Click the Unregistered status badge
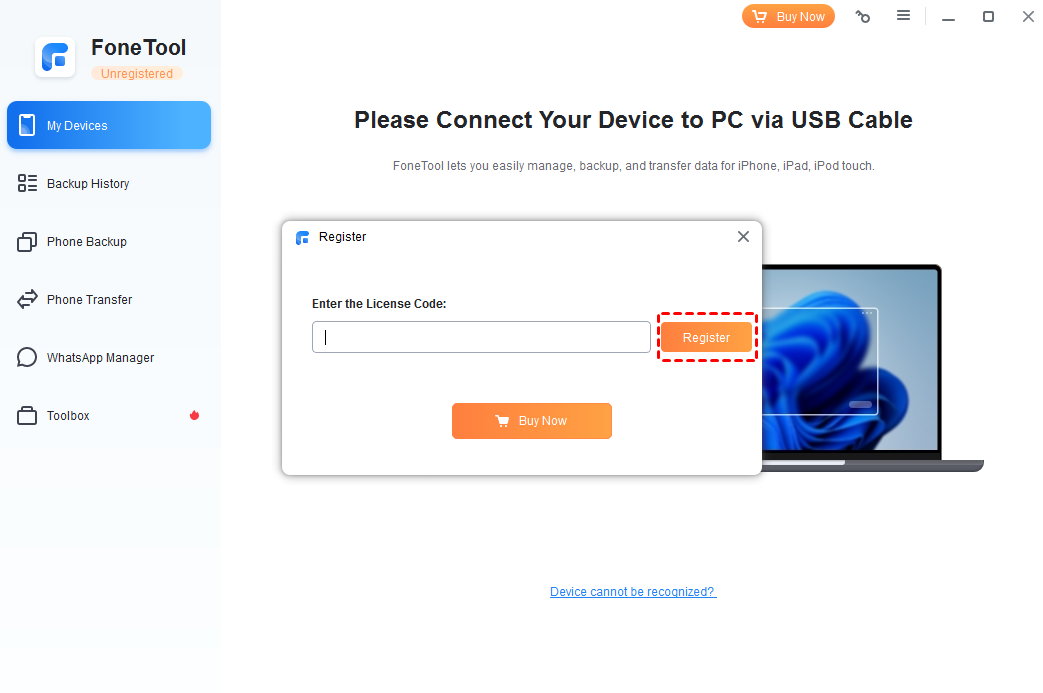The width and height of the screenshot is (1043, 693). pos(137,74)
